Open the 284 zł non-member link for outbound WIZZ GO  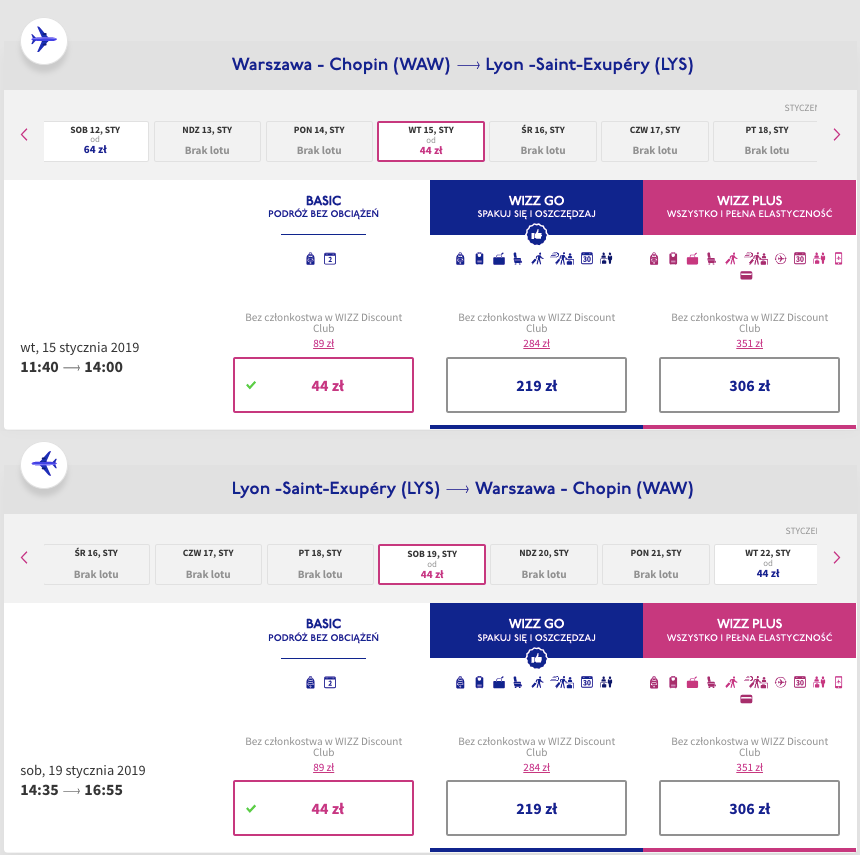[536, 343]
